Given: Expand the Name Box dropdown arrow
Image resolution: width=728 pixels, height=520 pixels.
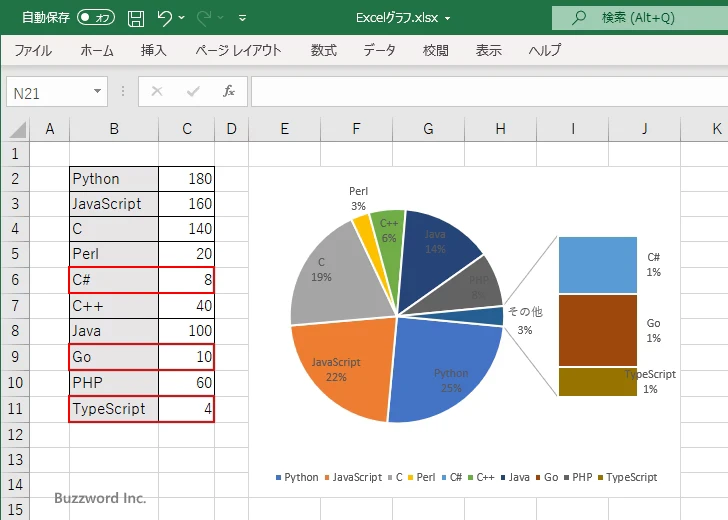Looking at the screenshot, I should coord(98,91).
